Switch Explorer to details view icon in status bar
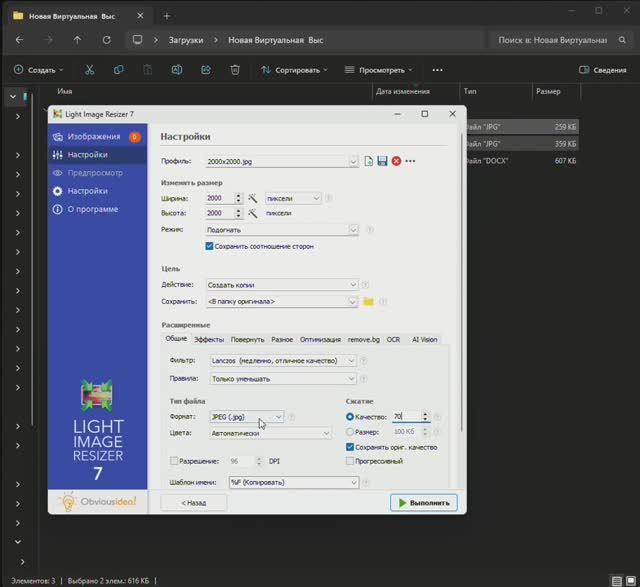This screenshot has width=640, height=587. (617, 580)
